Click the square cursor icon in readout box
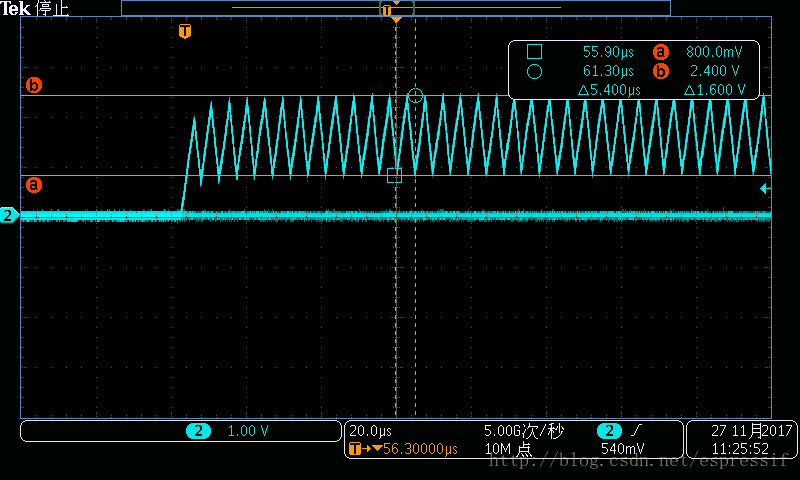Screen dimensions: 800x480 coord(534,52)
